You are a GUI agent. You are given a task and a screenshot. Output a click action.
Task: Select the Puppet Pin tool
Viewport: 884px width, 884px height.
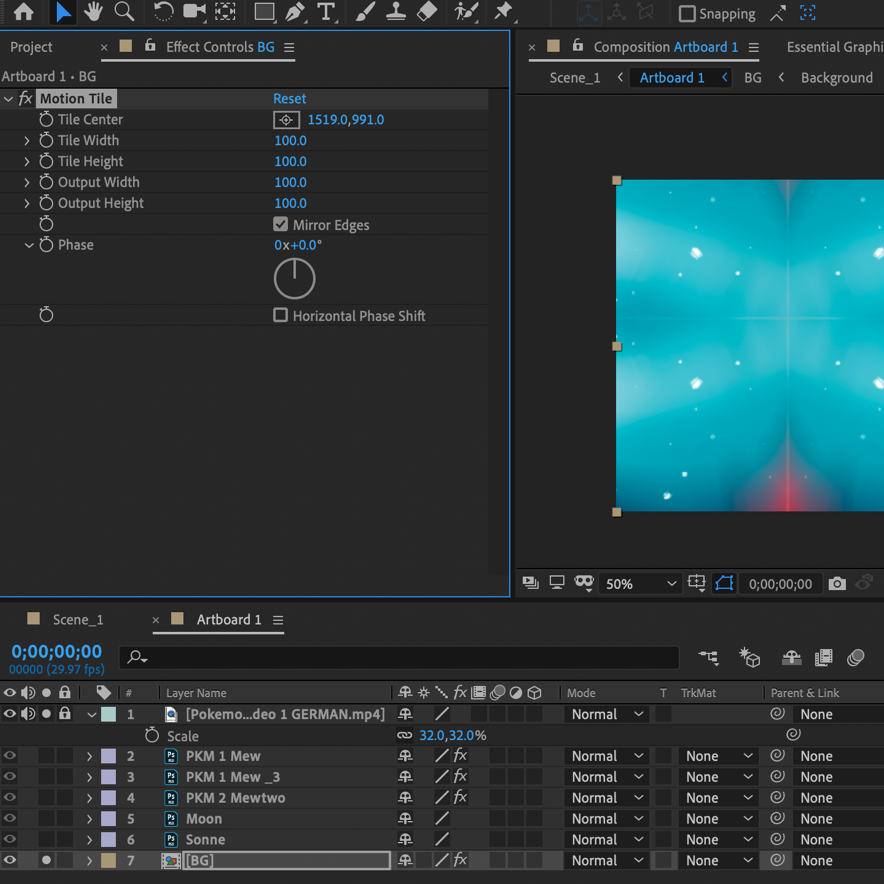coord(503,12)
